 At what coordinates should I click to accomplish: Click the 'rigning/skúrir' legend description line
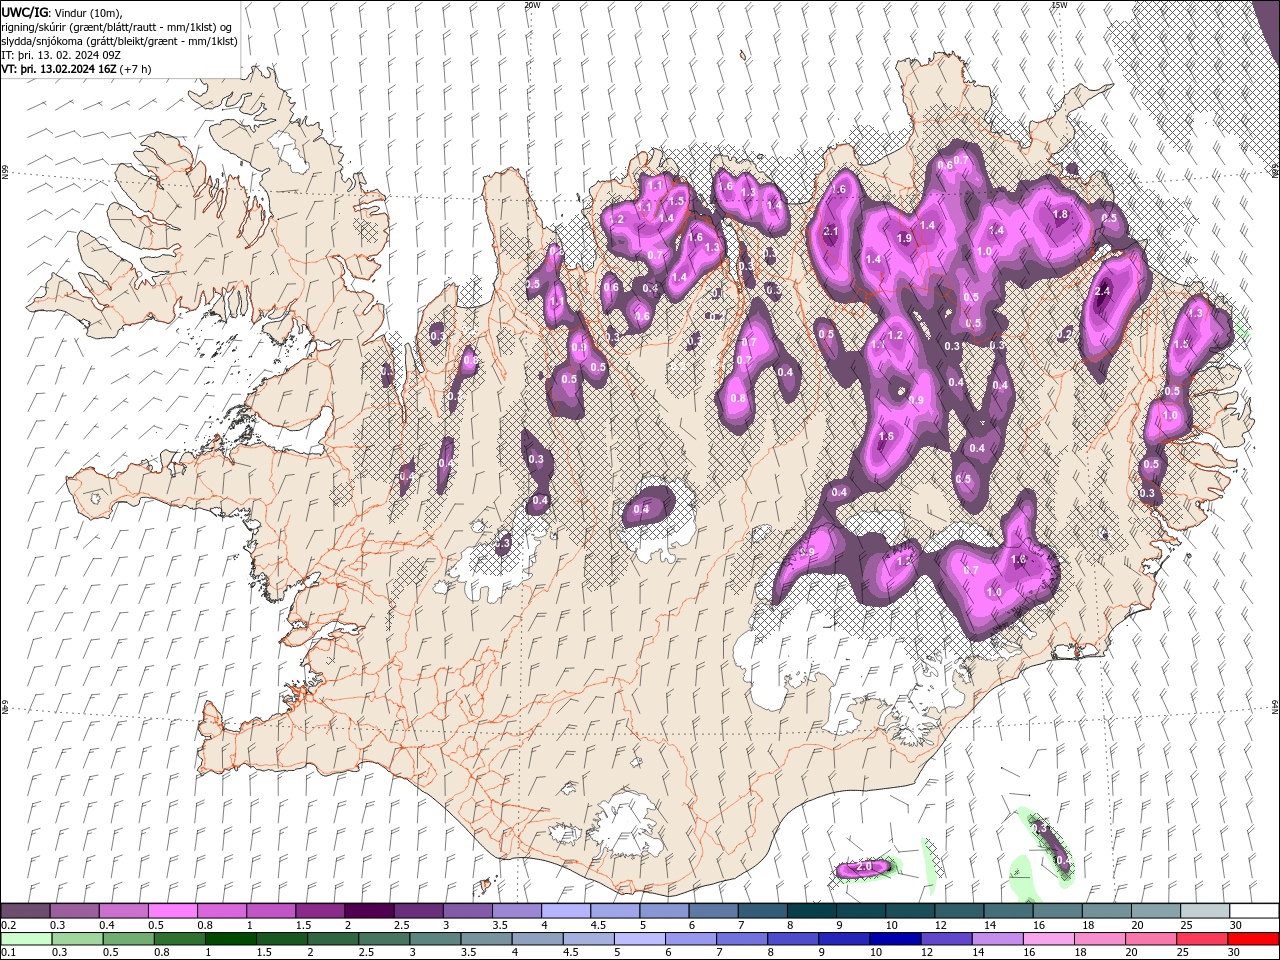tap(117, 26)
